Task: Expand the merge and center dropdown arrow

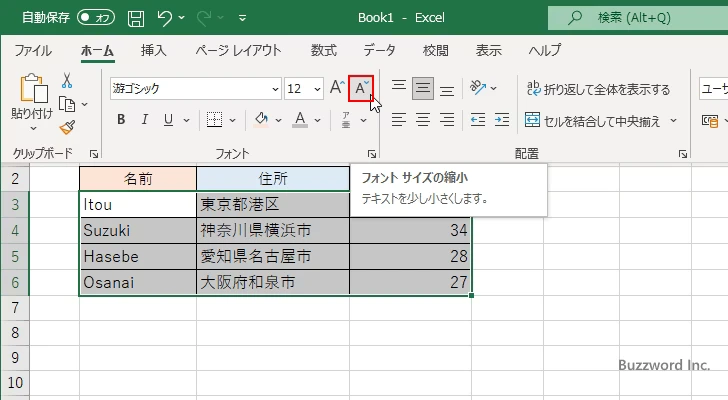Action: (673, 121)
